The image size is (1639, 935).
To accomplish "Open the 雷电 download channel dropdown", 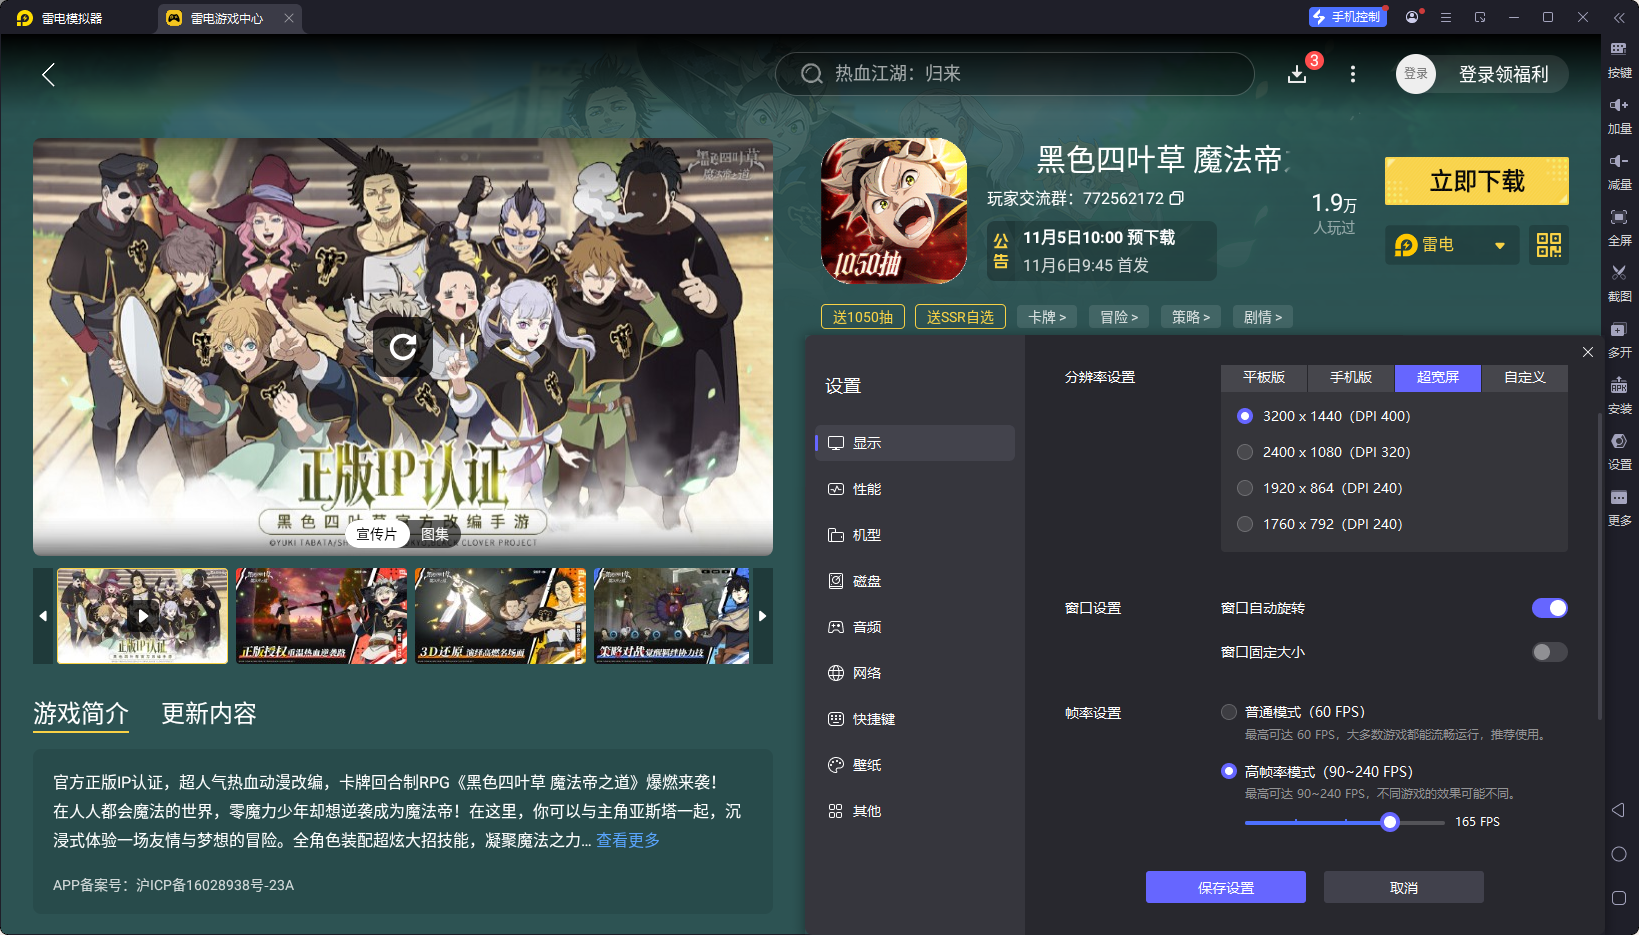I will pyautogui.click(x=1451, y=245).
